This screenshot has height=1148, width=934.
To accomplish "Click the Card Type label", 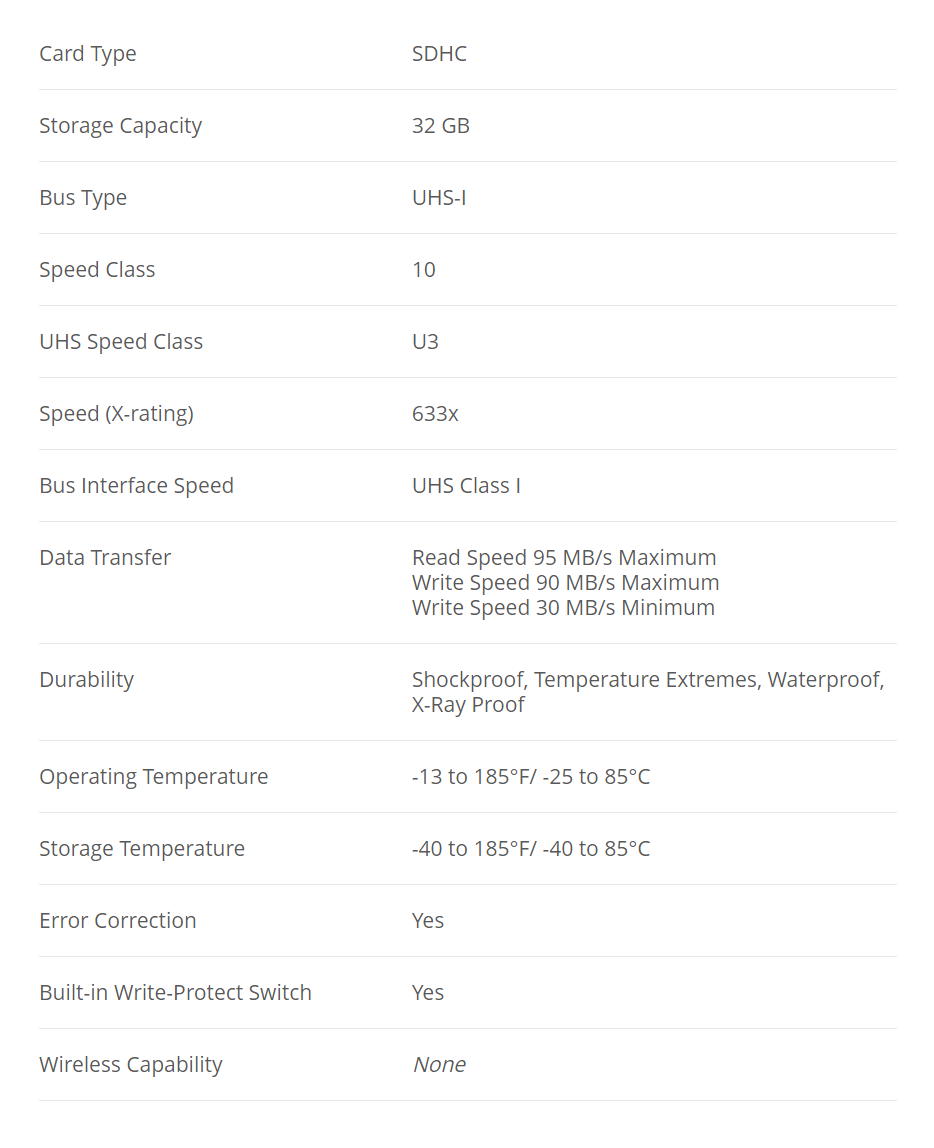I will pos(88,53).
